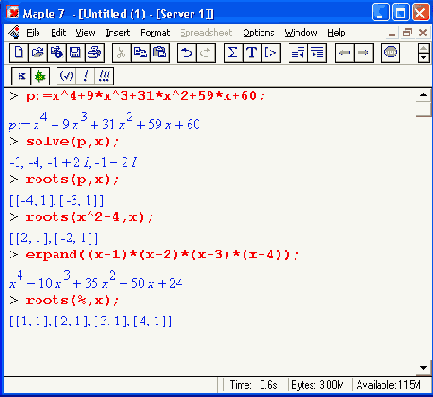This screenshot has width=433, height=397.
Task: Toggle the x standard math notation button
Action: (21, 76)
